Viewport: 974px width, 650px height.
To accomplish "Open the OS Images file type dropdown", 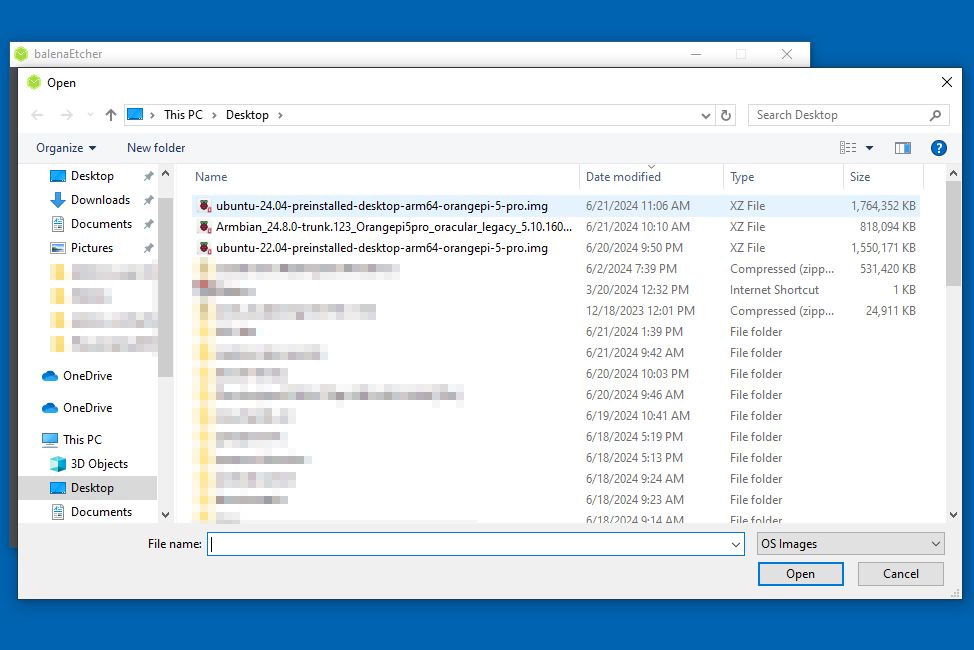I will (850, 544).
